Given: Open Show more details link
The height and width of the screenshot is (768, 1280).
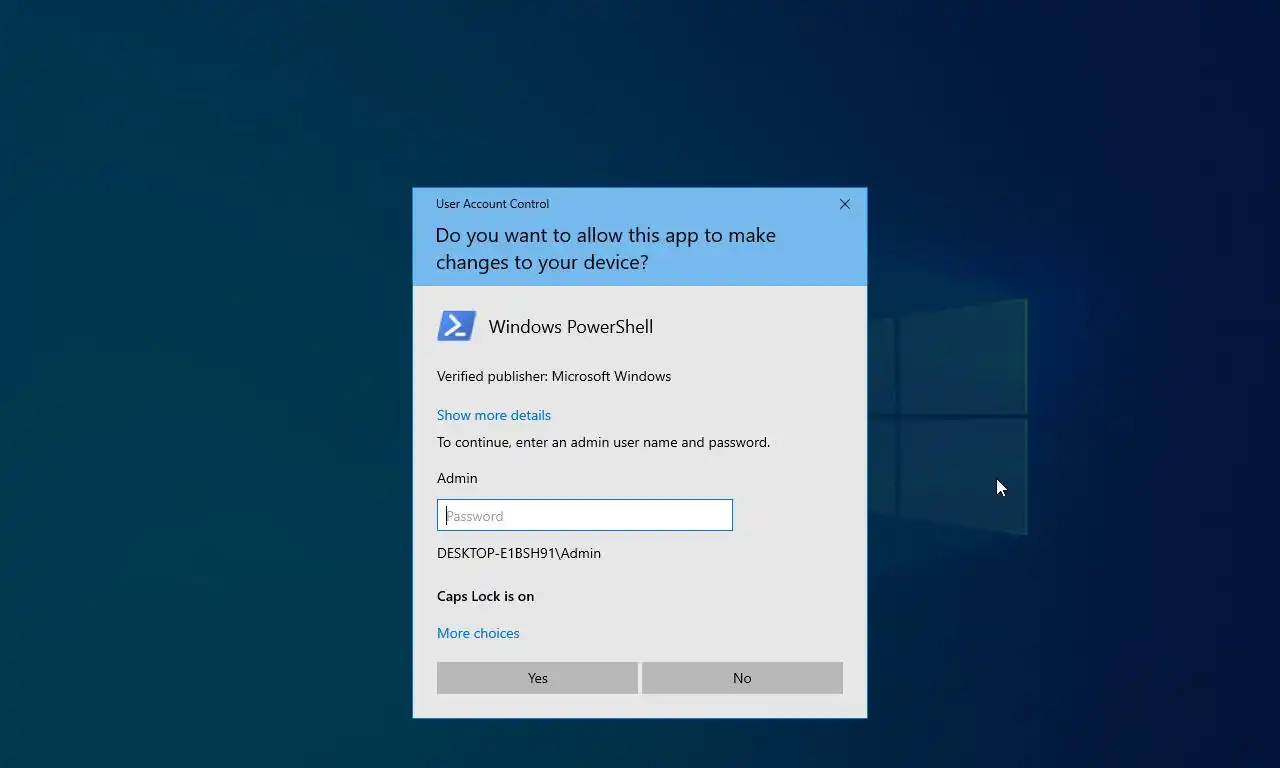Looking at the screenshot, I should coord(494,415).
